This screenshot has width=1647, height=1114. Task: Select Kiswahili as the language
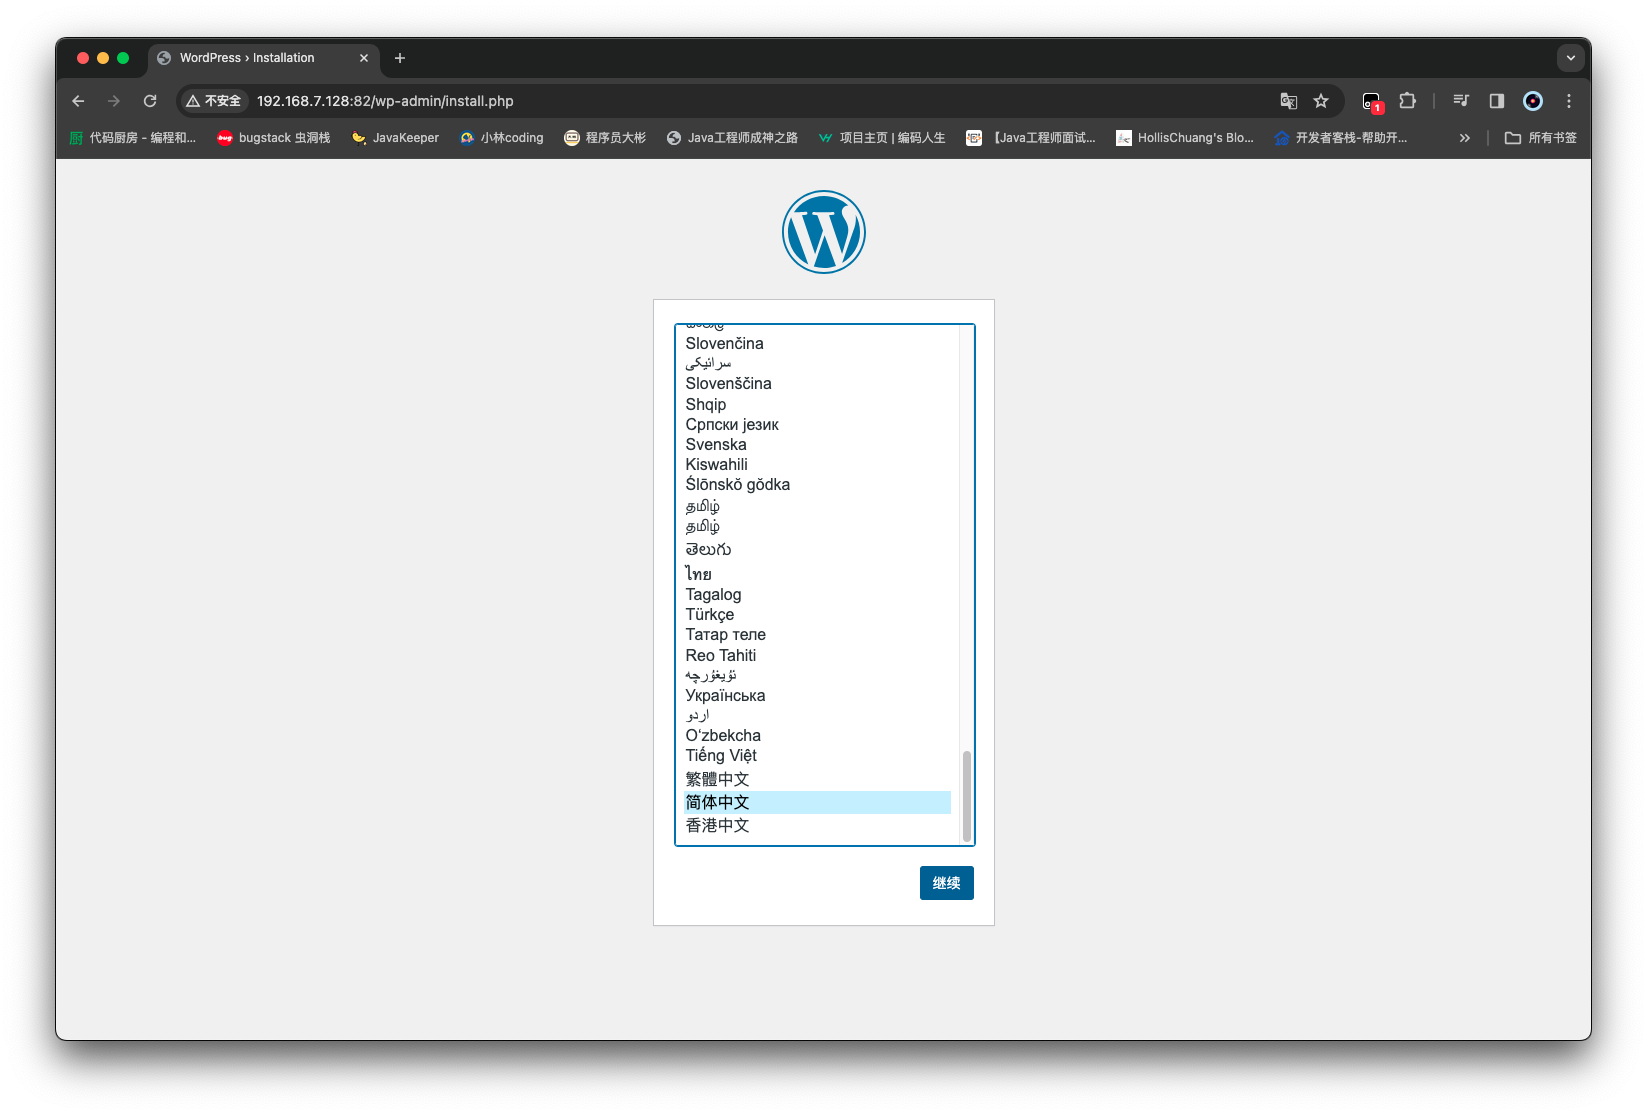click(817, 464)
